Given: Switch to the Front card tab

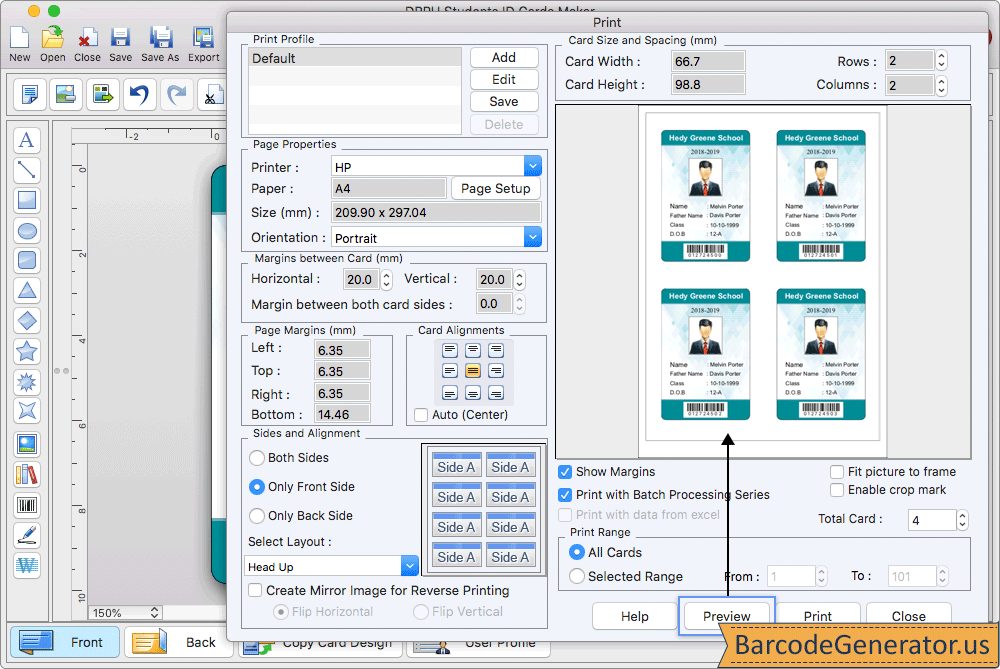Looking at the screenshot, I should tap(64, 642).
